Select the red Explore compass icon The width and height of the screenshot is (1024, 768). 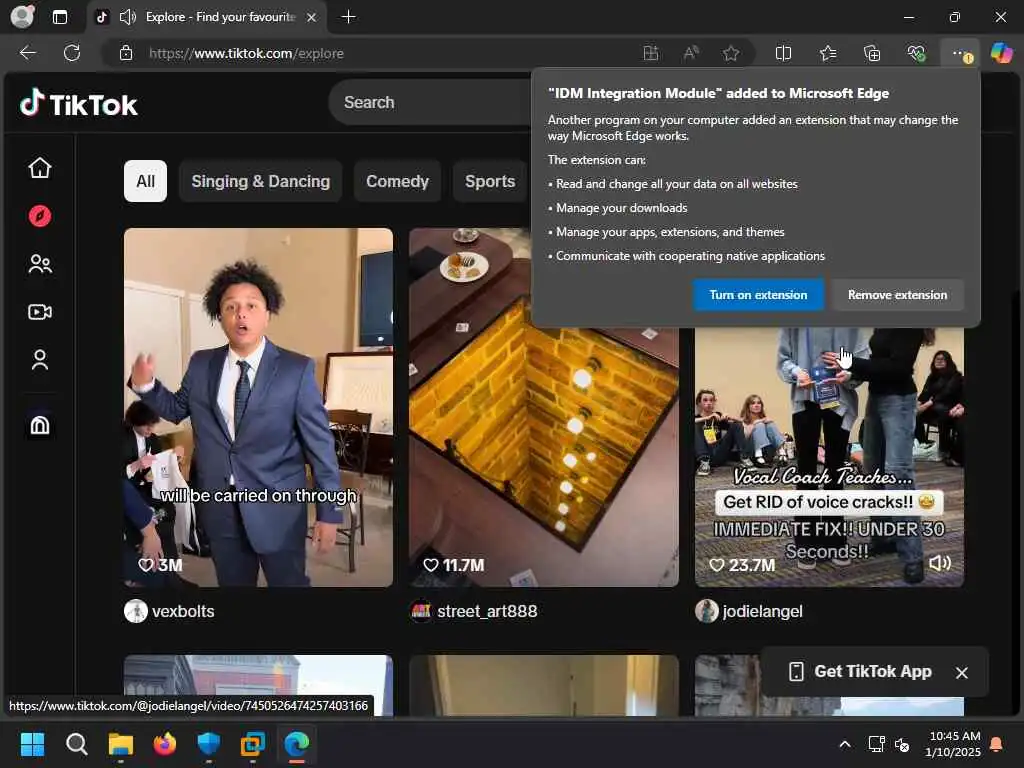(40, 216)
